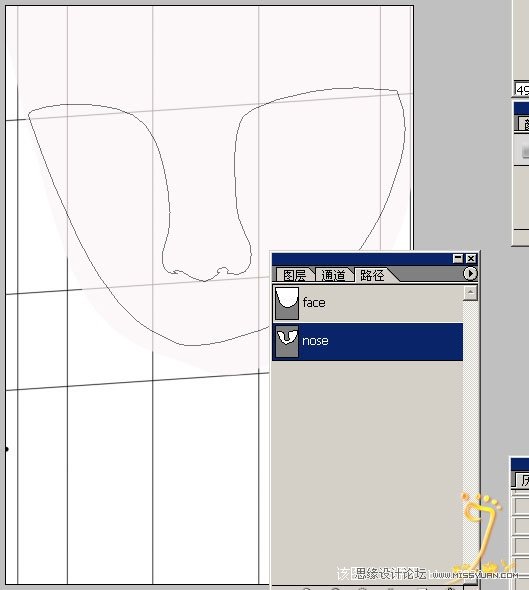
Task: Click the 'face' path name text
Action: [x=314, y=303]
